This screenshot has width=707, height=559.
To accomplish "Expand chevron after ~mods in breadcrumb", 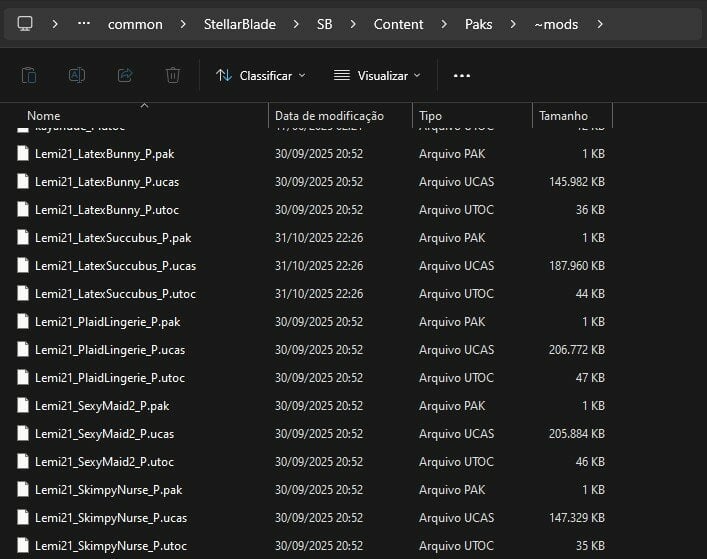I will pyautogui.click(x=600, y=24).
